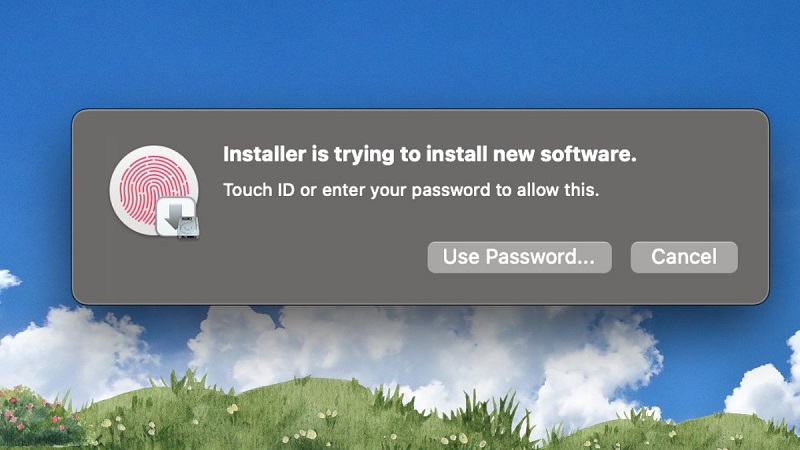Cancel the software installation prompt

tap(684, 257)
